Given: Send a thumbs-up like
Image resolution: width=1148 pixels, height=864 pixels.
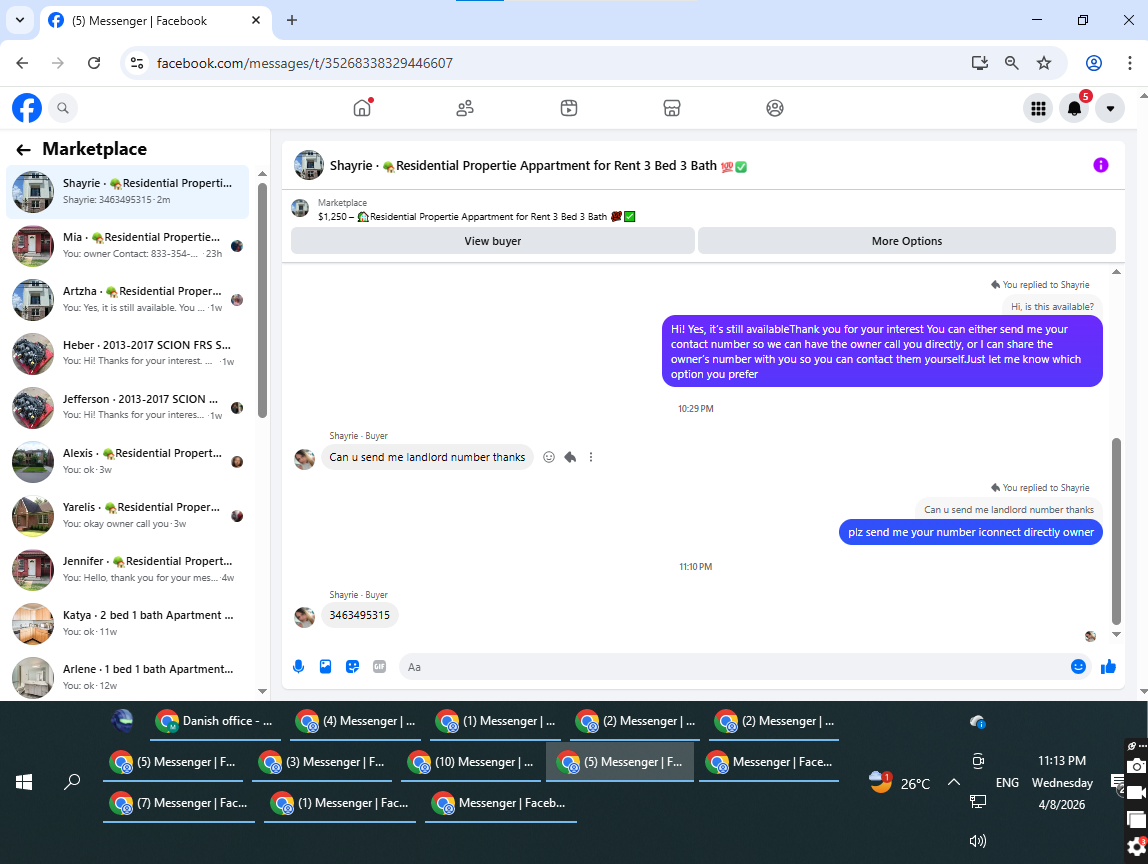Looking at the screenshot, I should (x=1108, y=666).
